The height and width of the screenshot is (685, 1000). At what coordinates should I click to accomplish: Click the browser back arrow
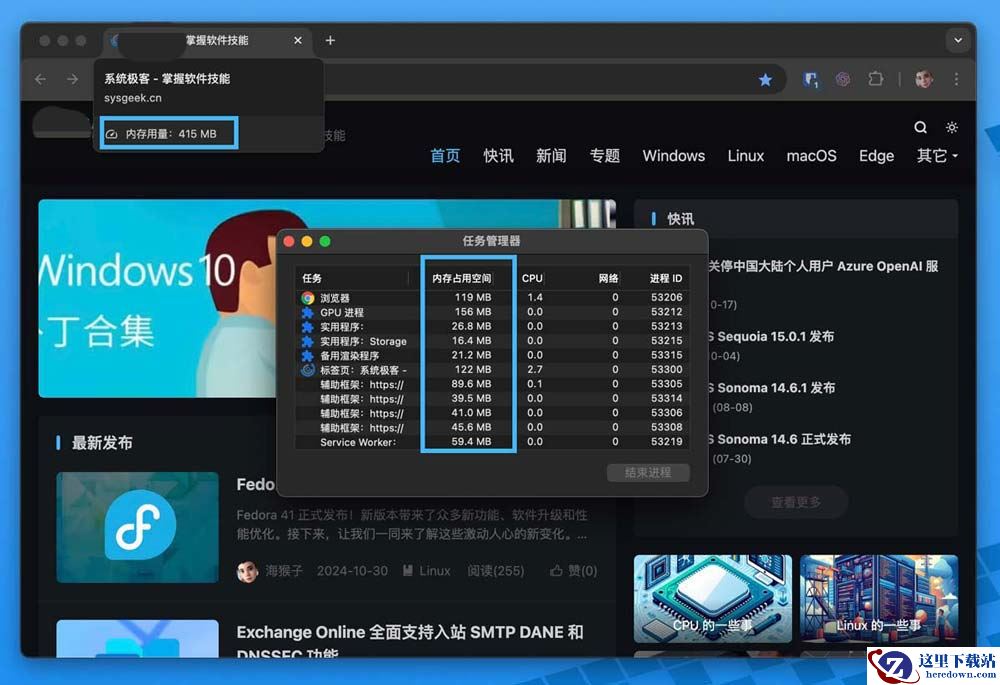click(x=41, y=79)
